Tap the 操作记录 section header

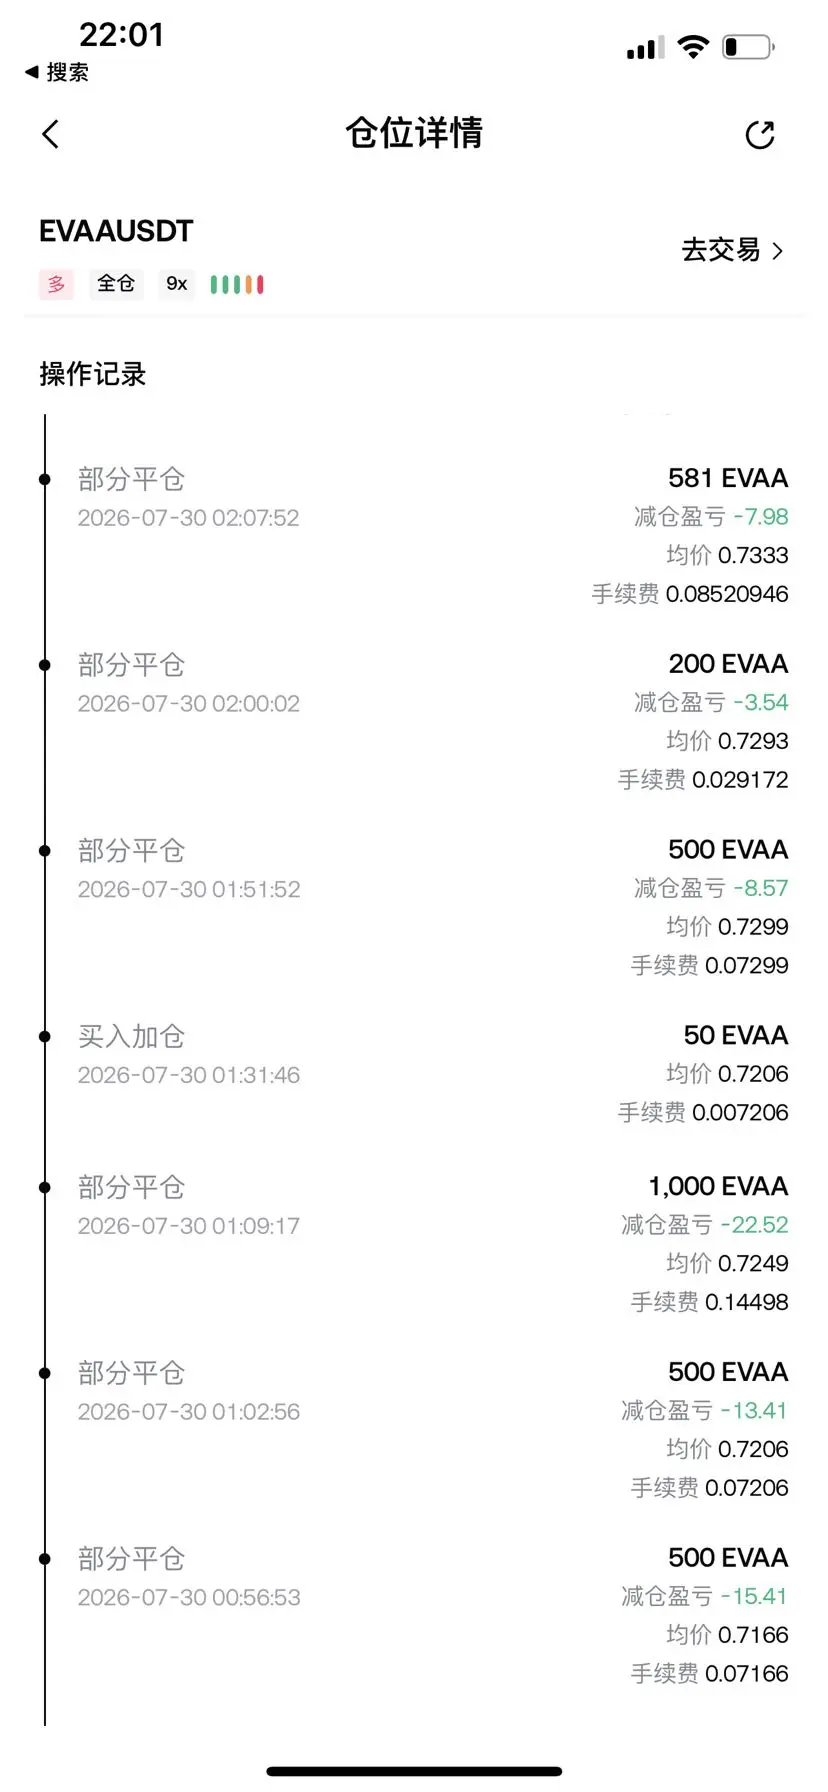(x=93, y=374)
